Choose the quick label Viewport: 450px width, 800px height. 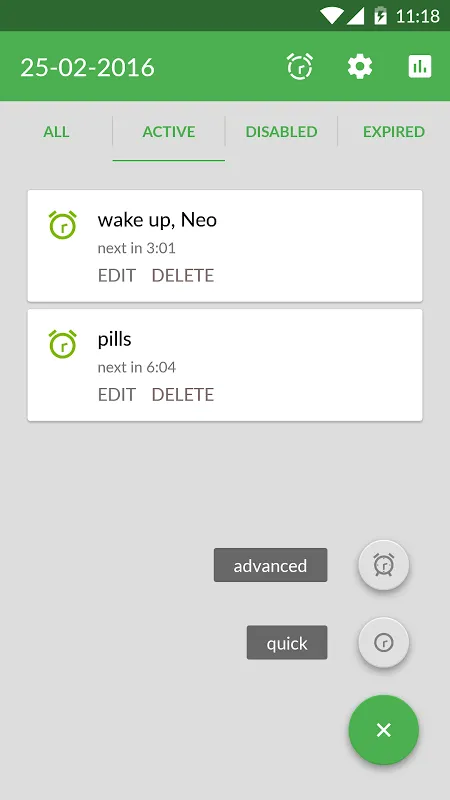287,643
